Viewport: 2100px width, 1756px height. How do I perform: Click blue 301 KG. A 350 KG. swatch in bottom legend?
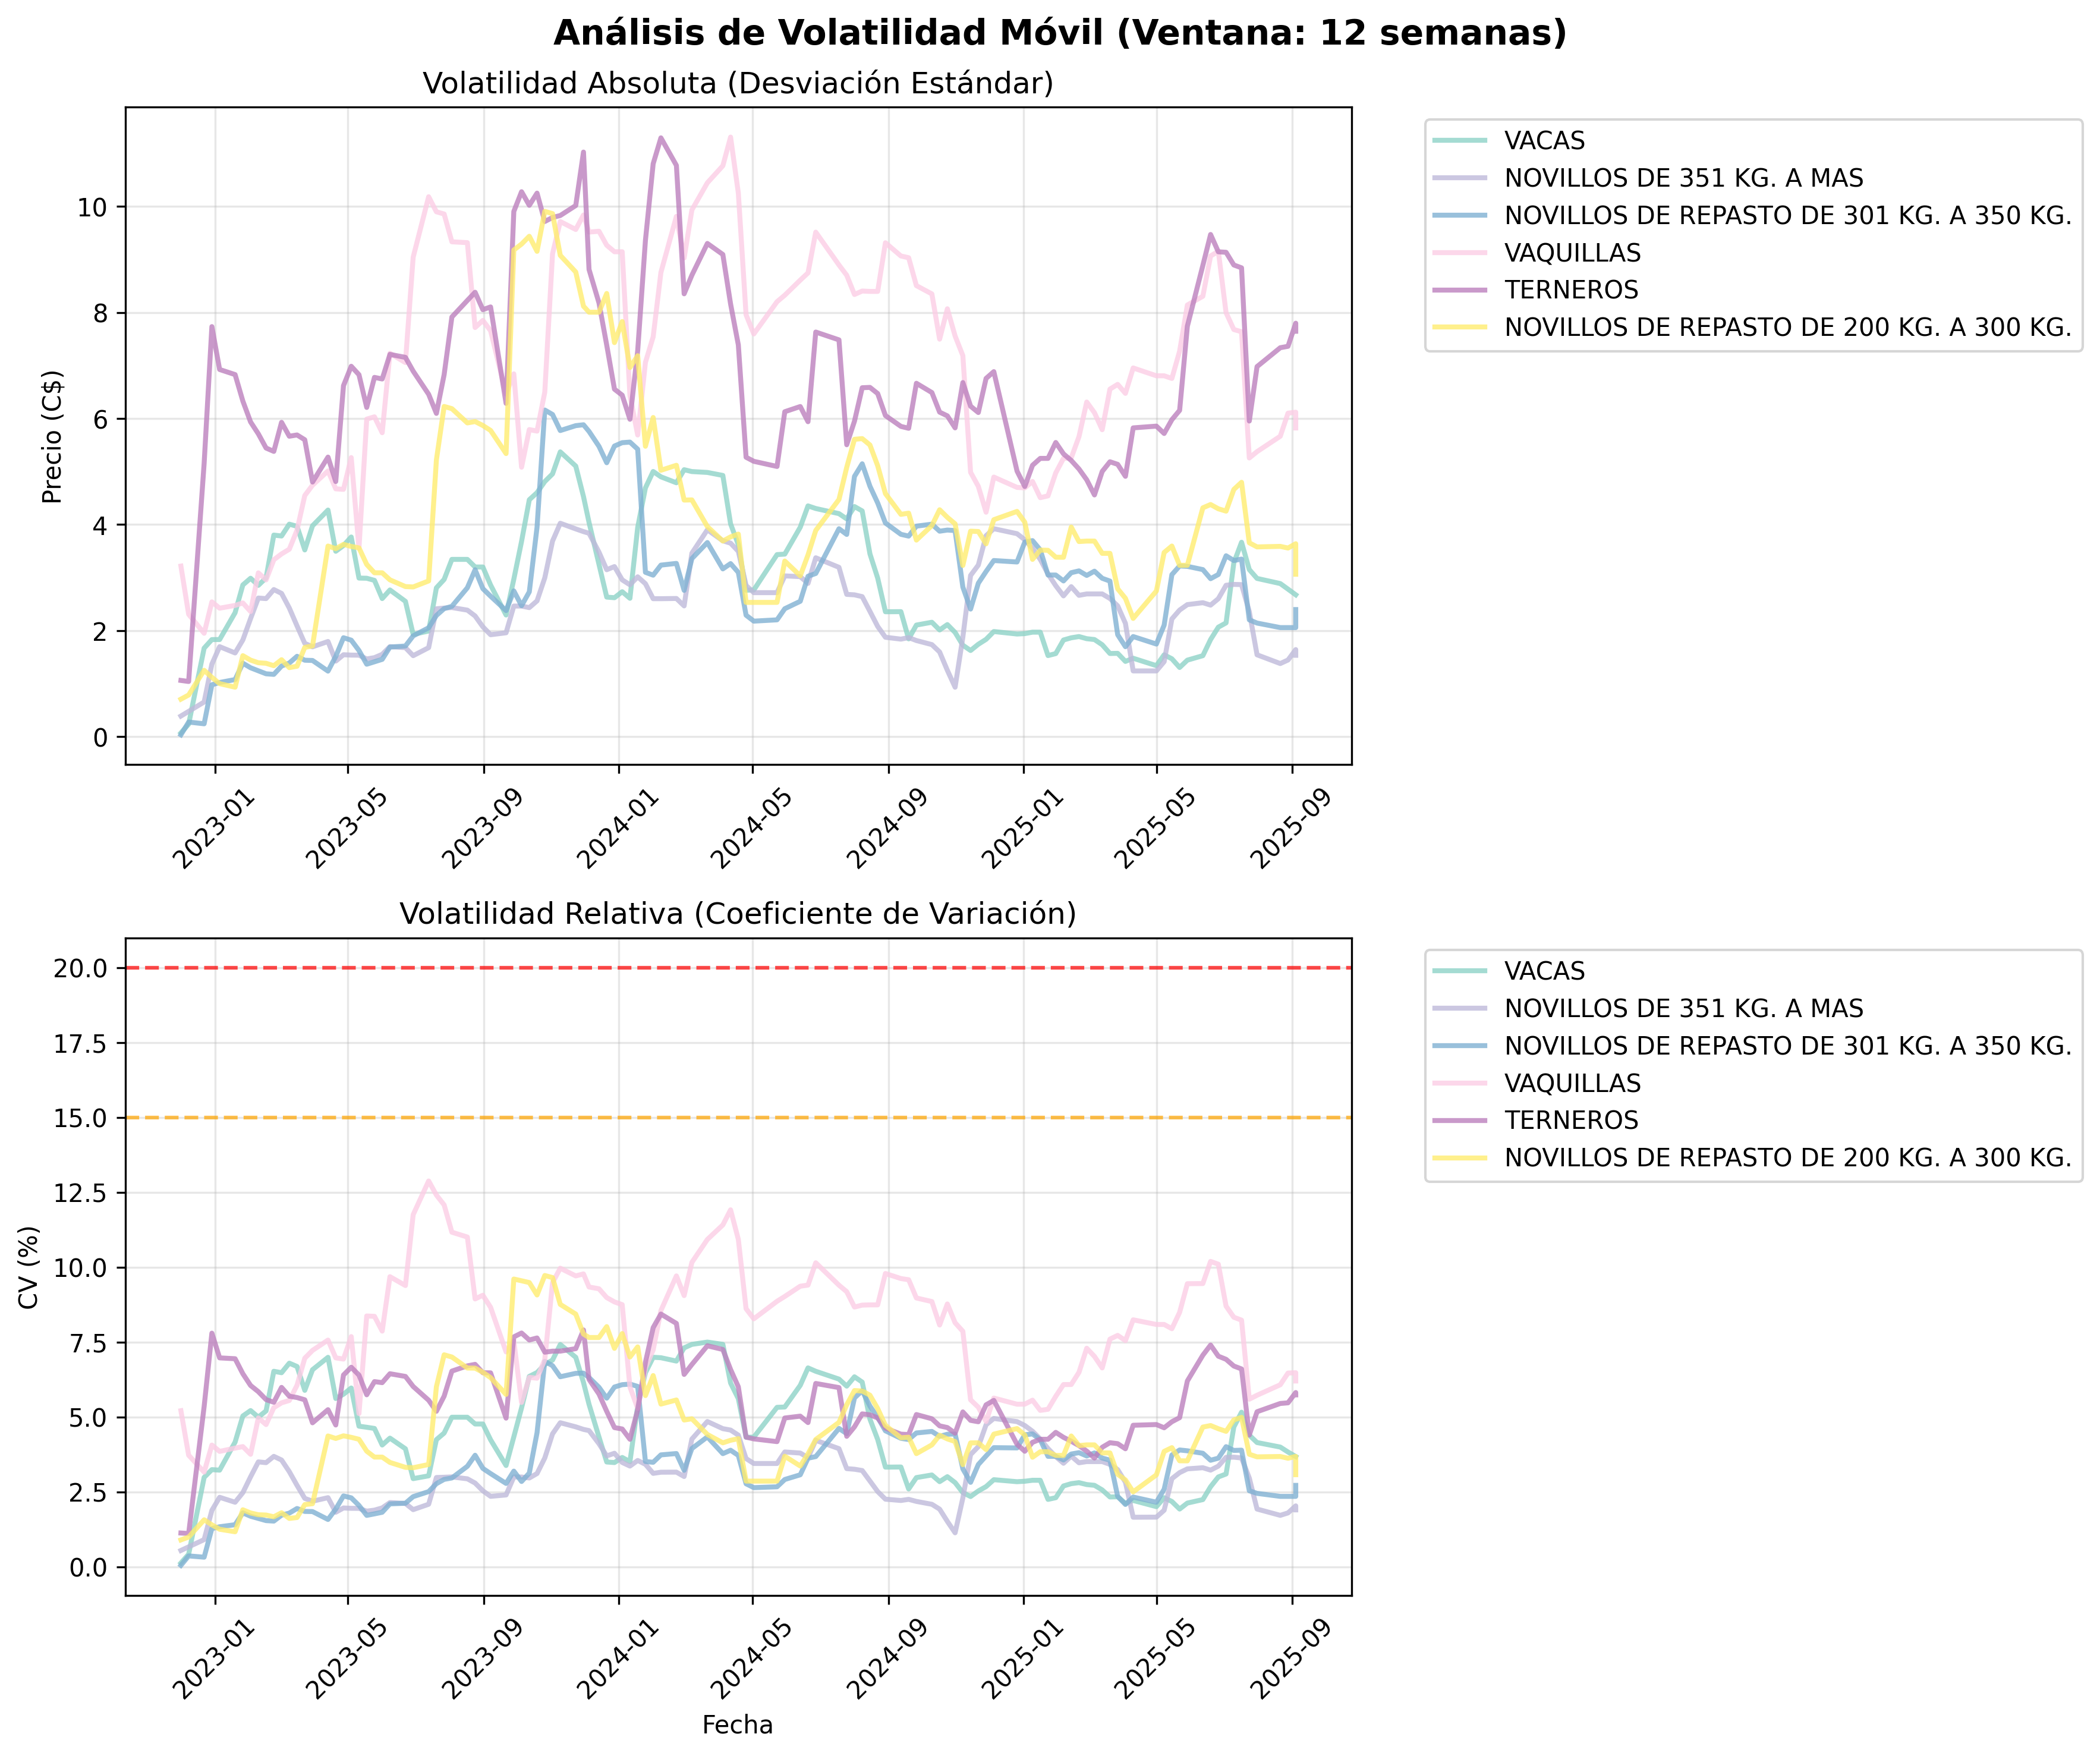1460,1046
